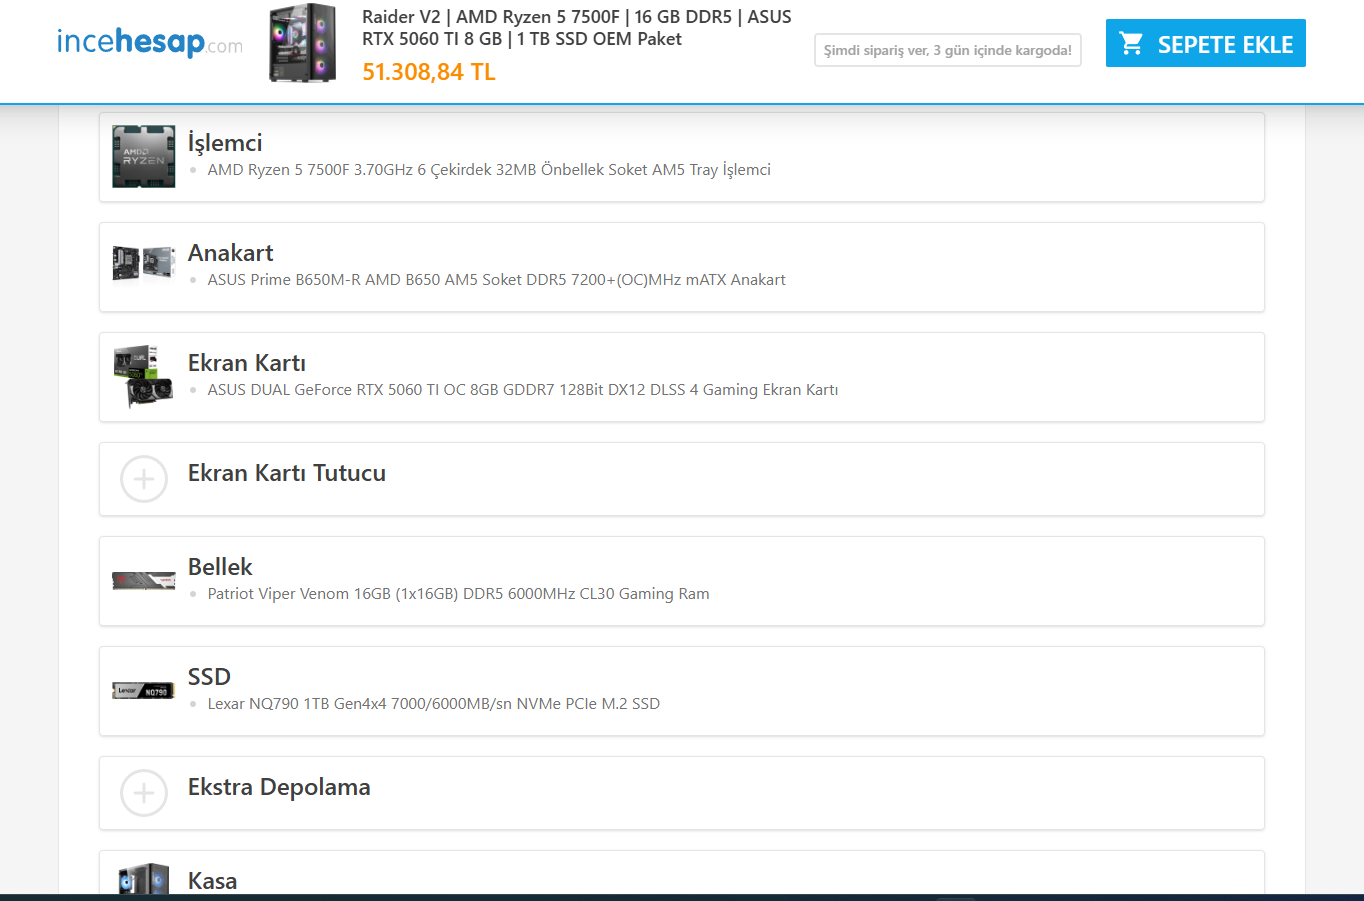Open the Raider V2 PC thumbnail in header

coord(303,43)
